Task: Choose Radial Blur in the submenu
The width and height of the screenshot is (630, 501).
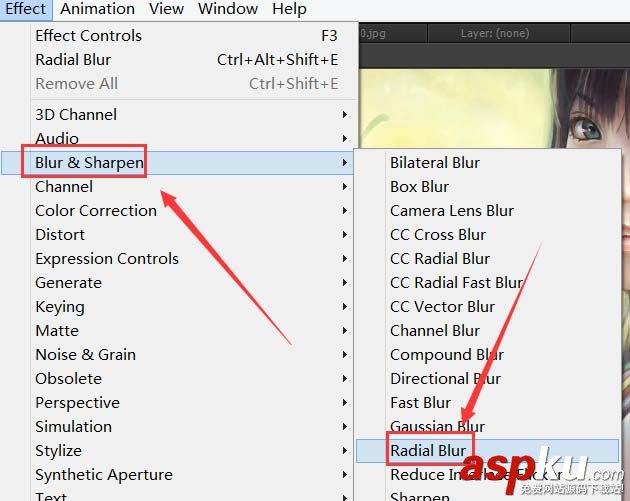Action: click(x=487, y=451)
